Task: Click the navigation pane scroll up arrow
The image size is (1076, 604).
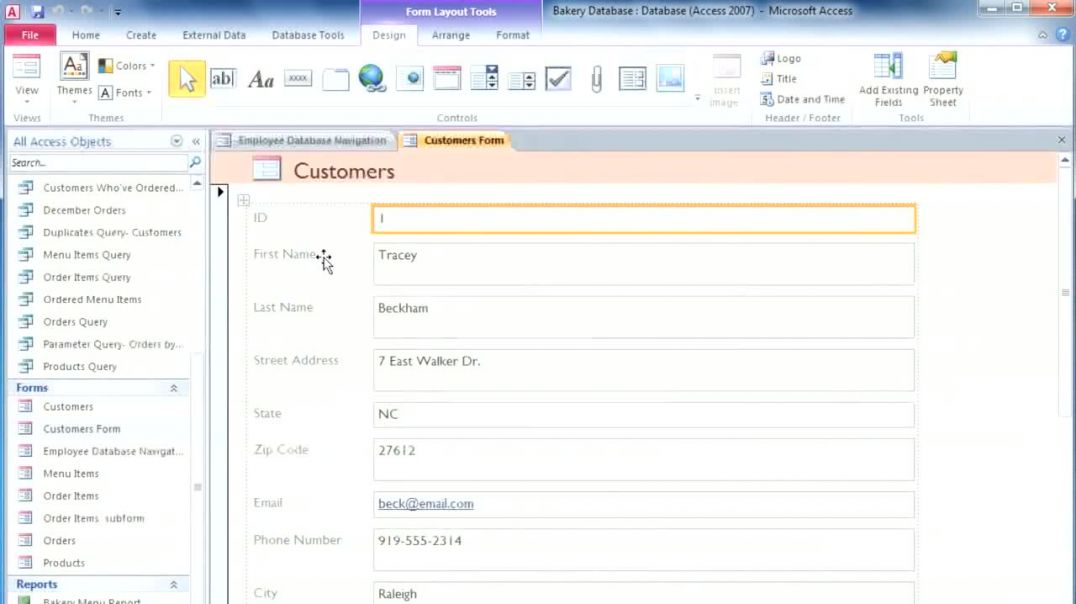Action: [x=197, y=183]
